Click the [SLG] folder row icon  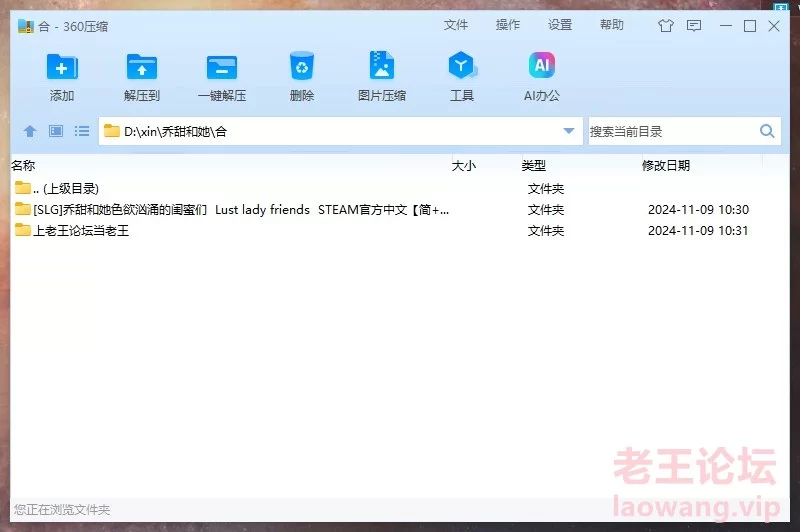point(22,209)
